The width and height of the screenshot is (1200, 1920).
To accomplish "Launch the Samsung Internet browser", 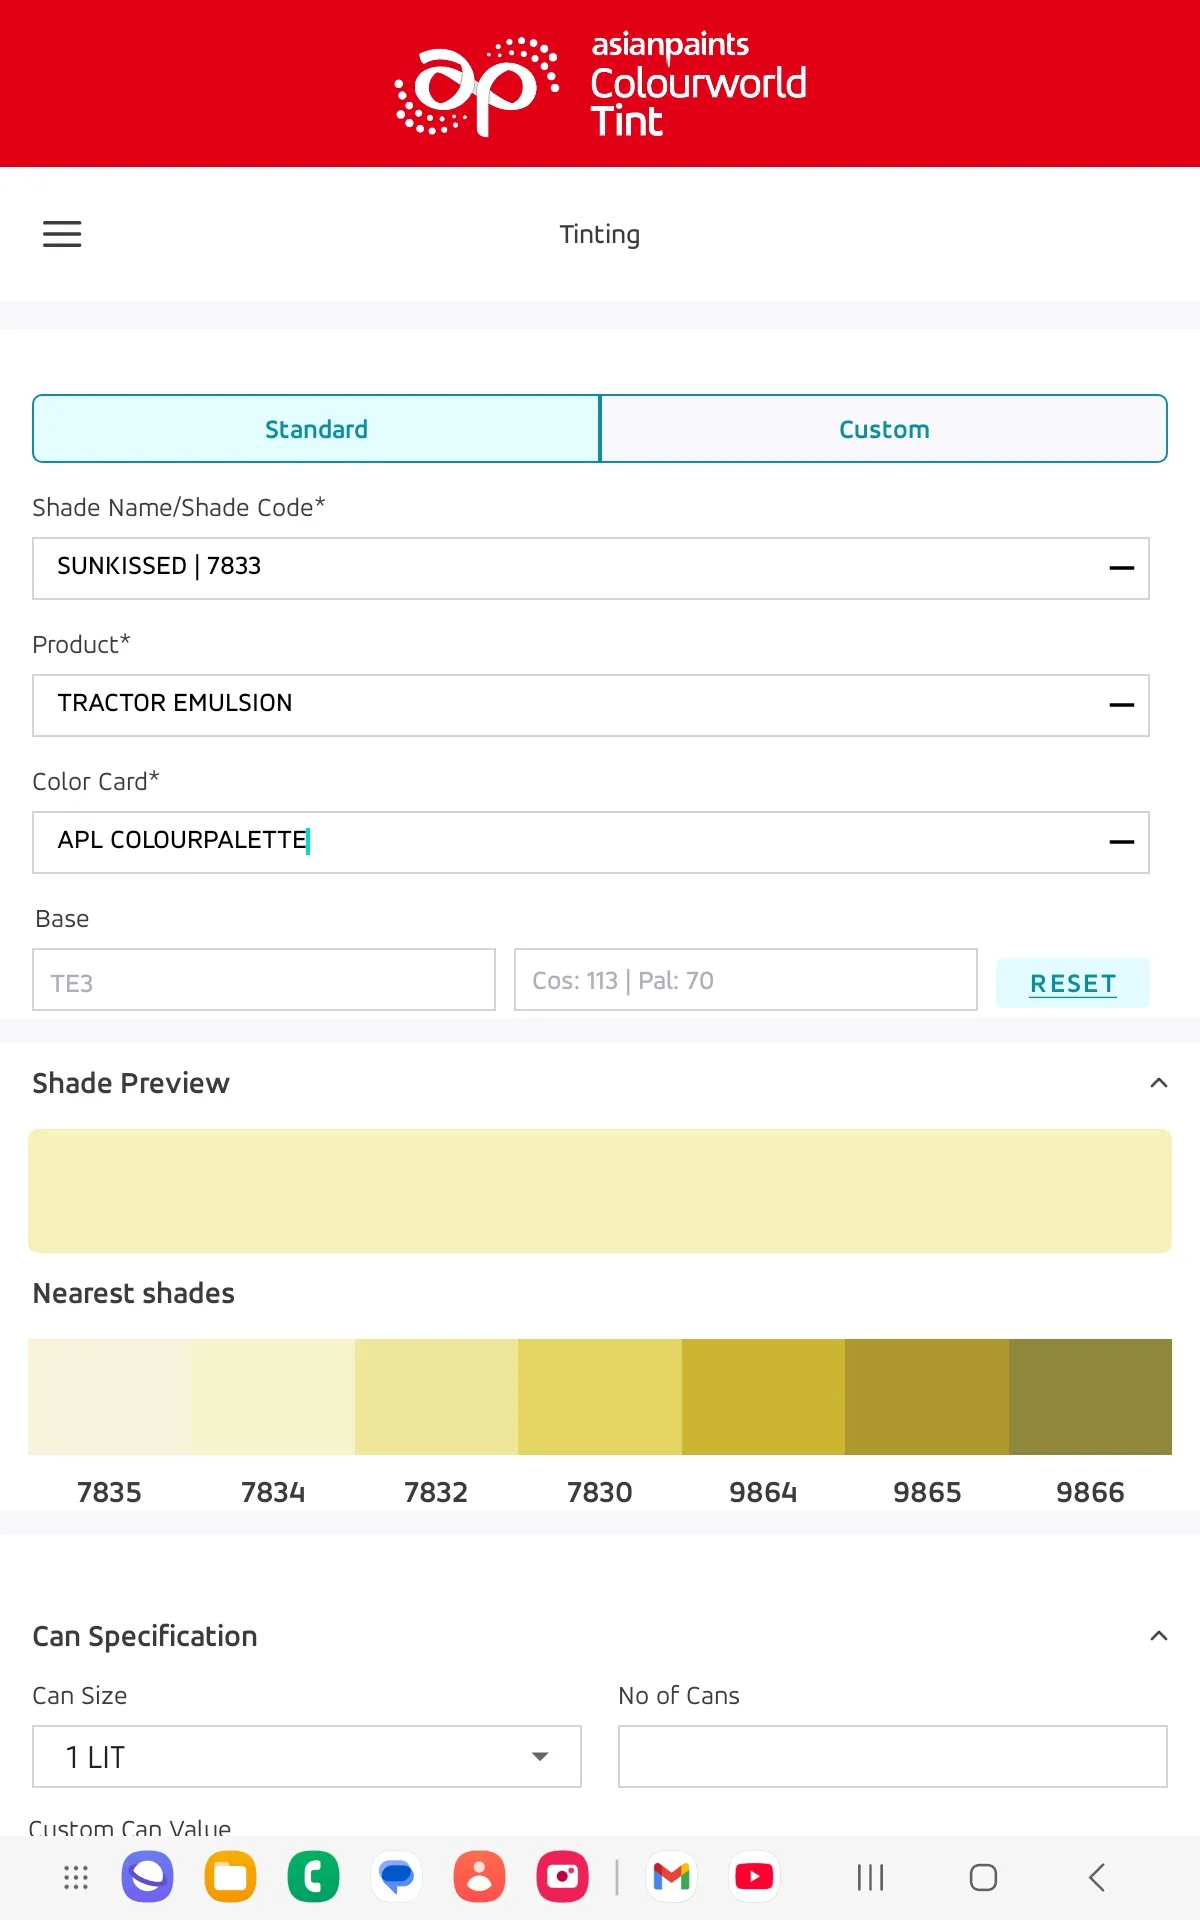I will pos(148,1877).
